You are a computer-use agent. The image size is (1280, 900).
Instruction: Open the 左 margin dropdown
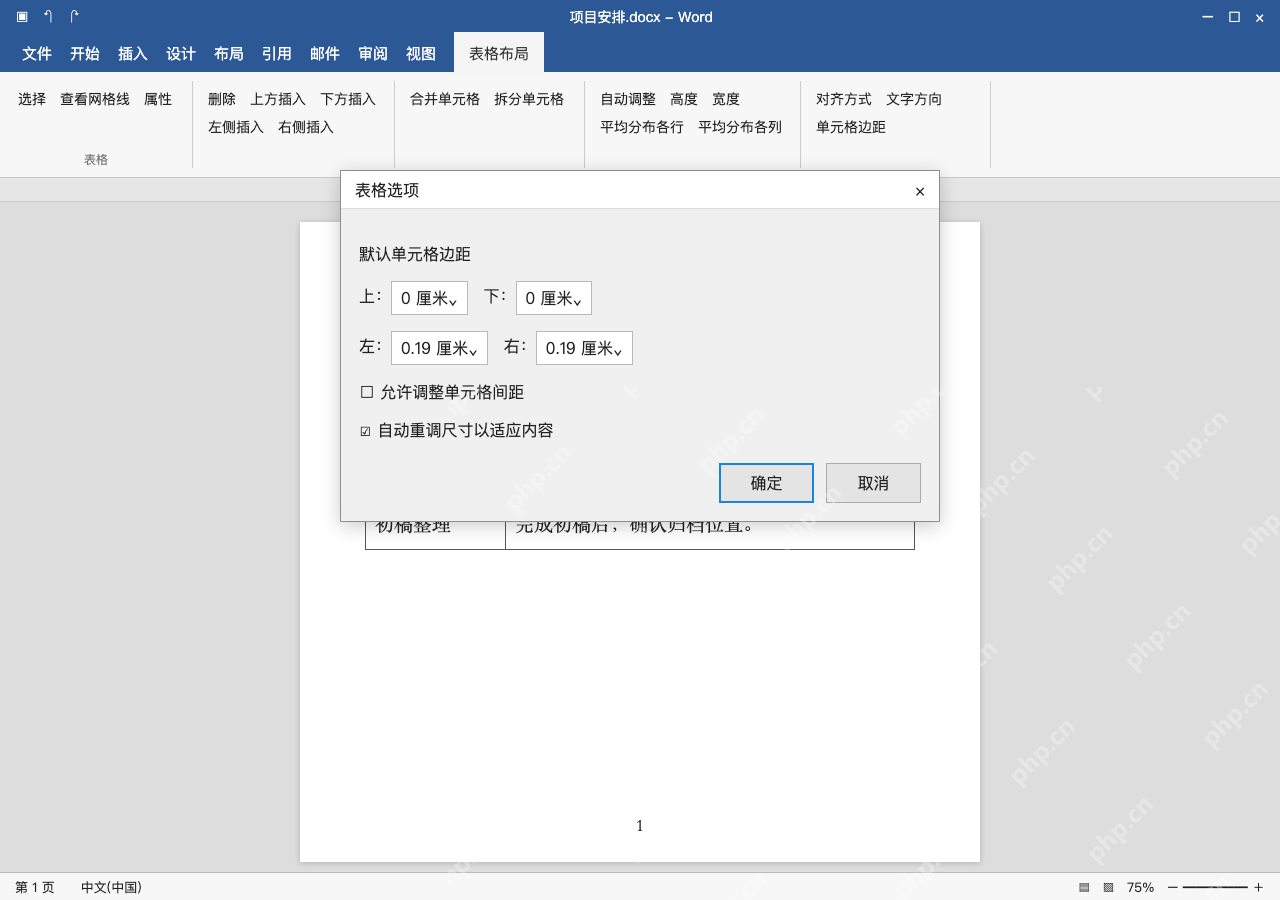pos(439,348)
